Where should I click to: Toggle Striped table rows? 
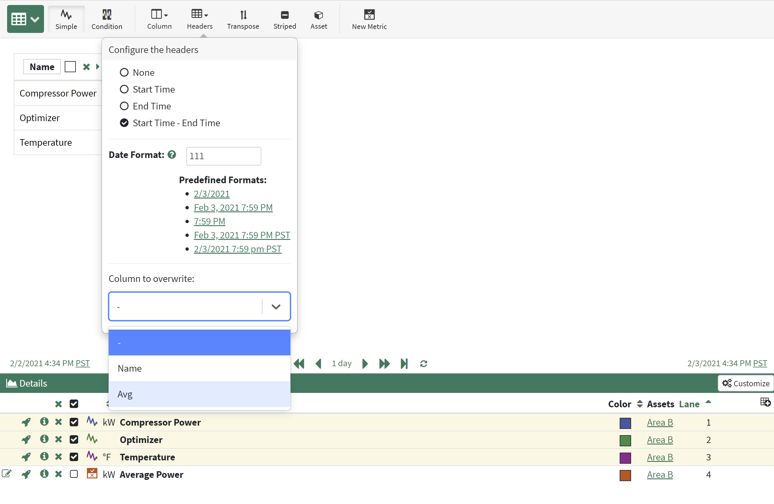(285, 19)
